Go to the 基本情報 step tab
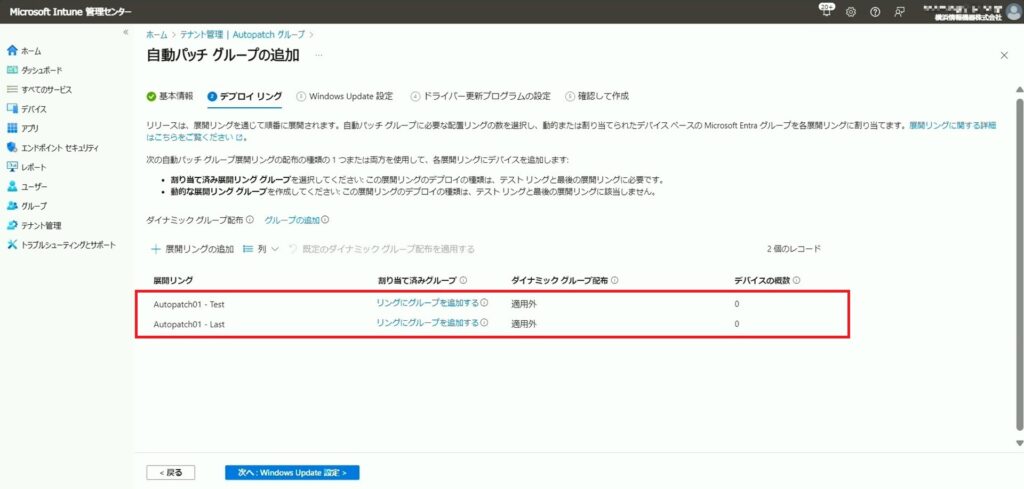This screenshot has height=489, width=1024. tap(170, 96)
